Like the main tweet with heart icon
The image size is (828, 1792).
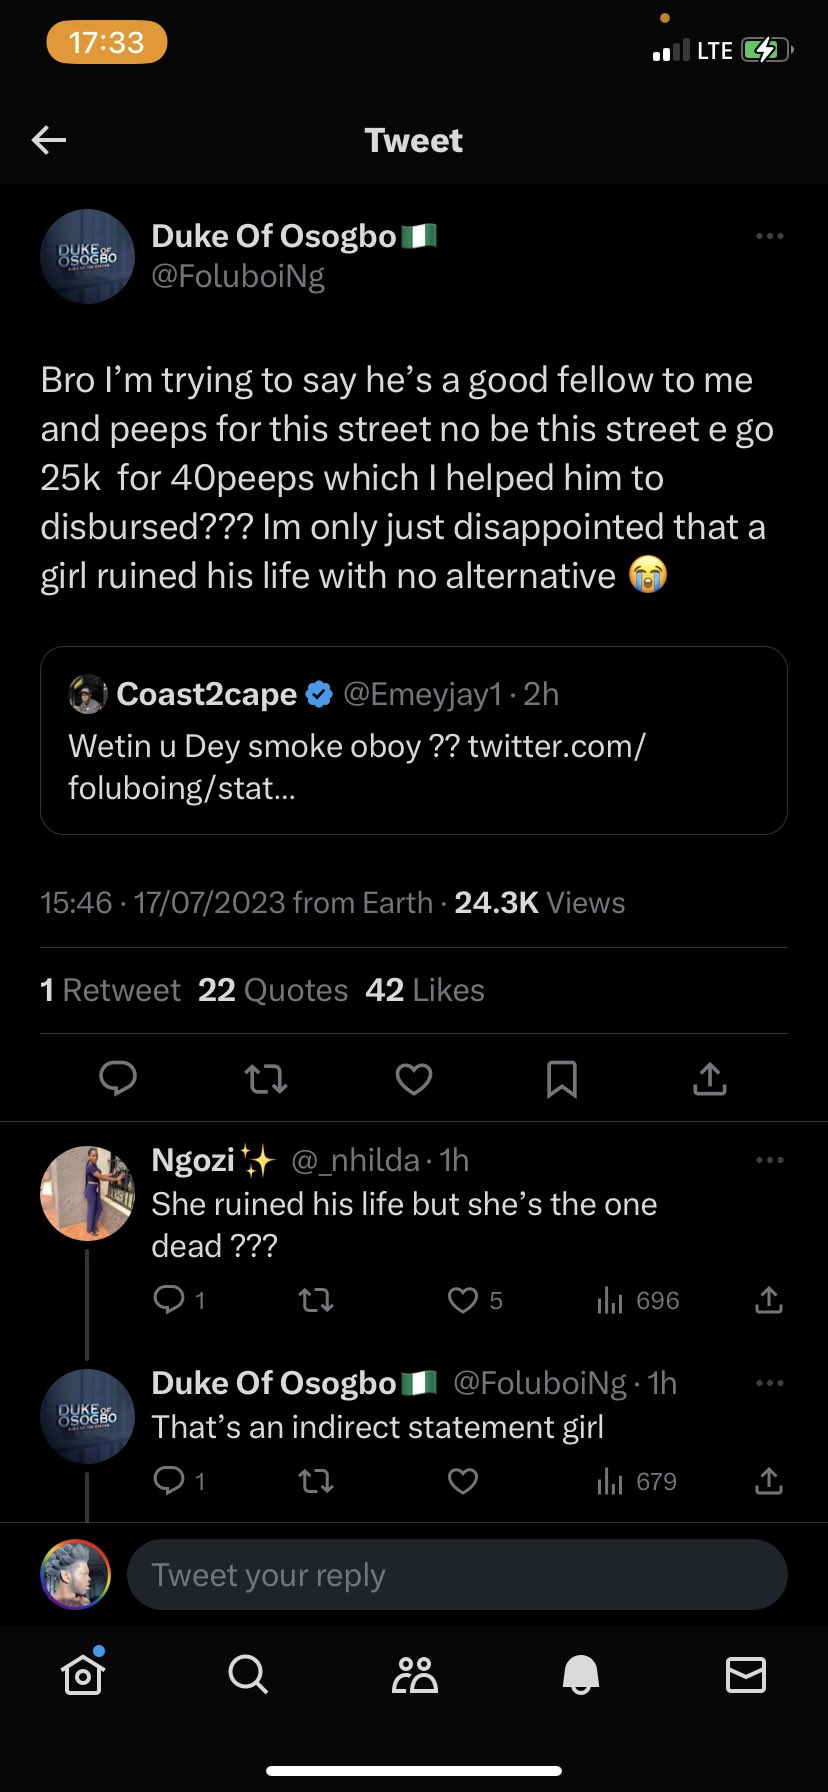coord(414,1078)
